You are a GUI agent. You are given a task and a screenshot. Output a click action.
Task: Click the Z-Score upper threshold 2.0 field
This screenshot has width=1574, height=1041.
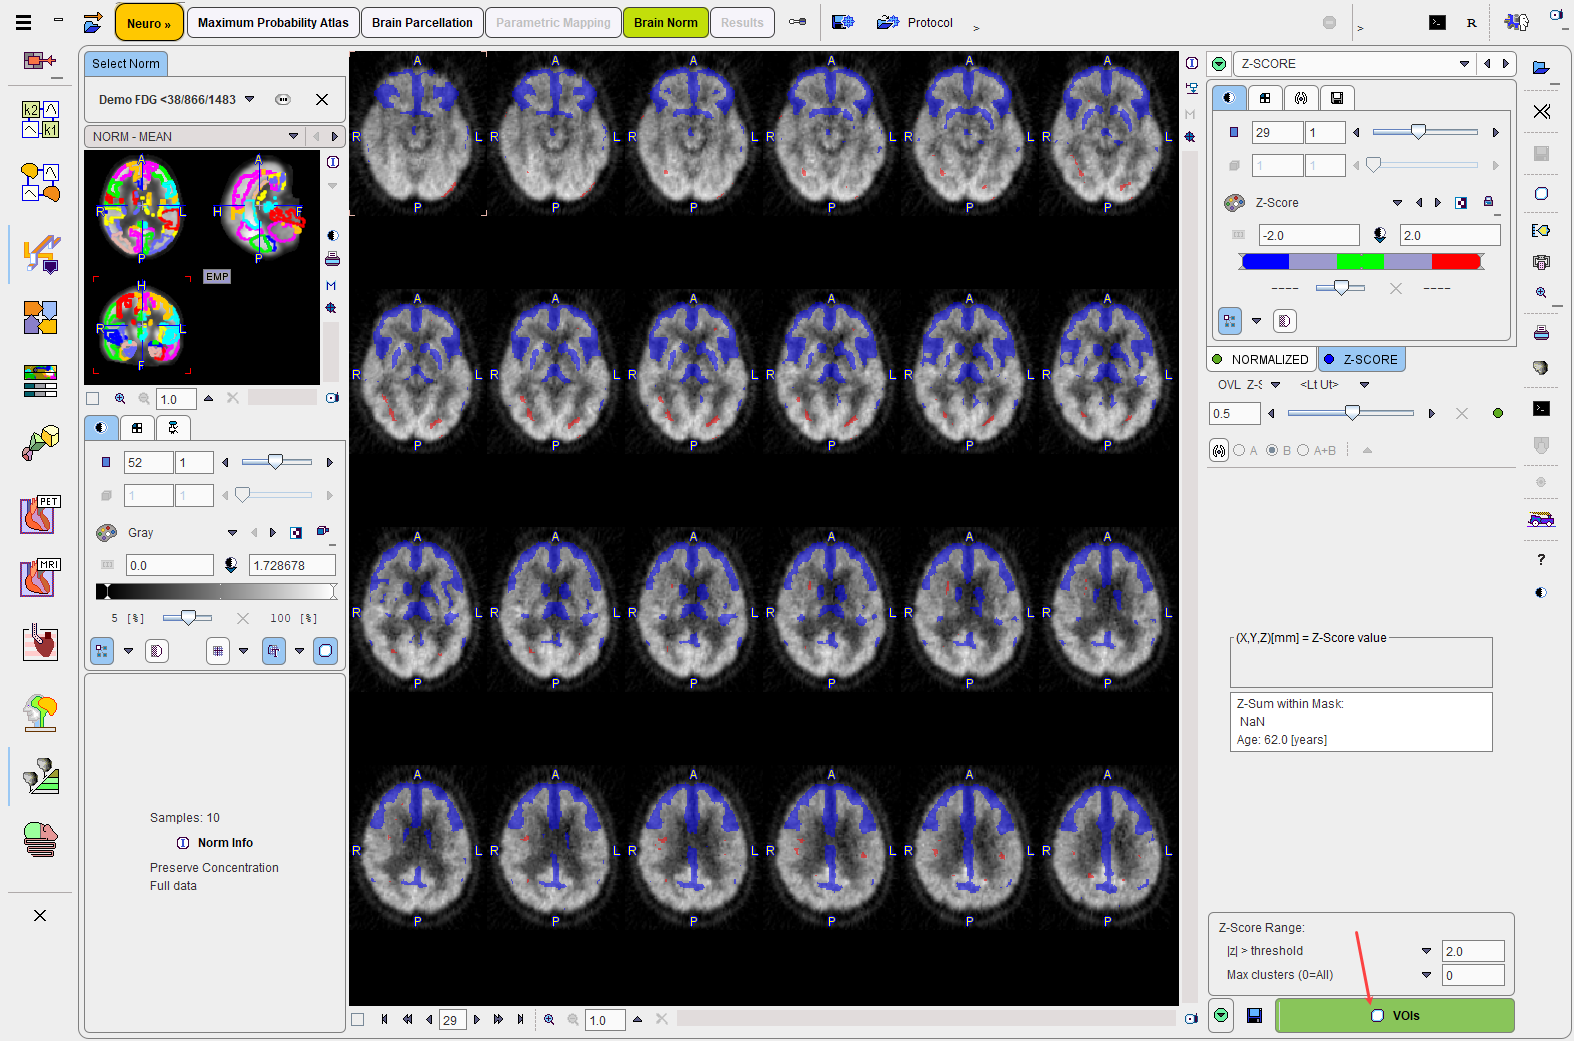[1450, 235]
